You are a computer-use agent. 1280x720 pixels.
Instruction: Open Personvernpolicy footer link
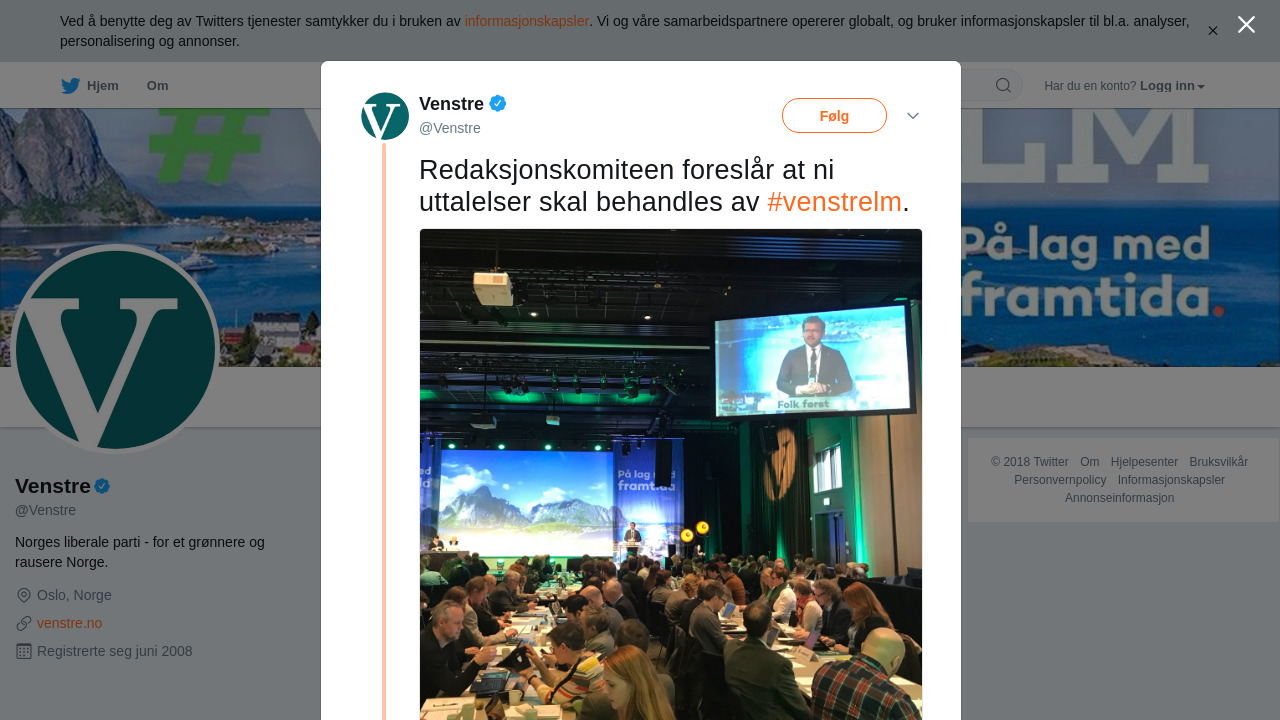(1060, 480)
